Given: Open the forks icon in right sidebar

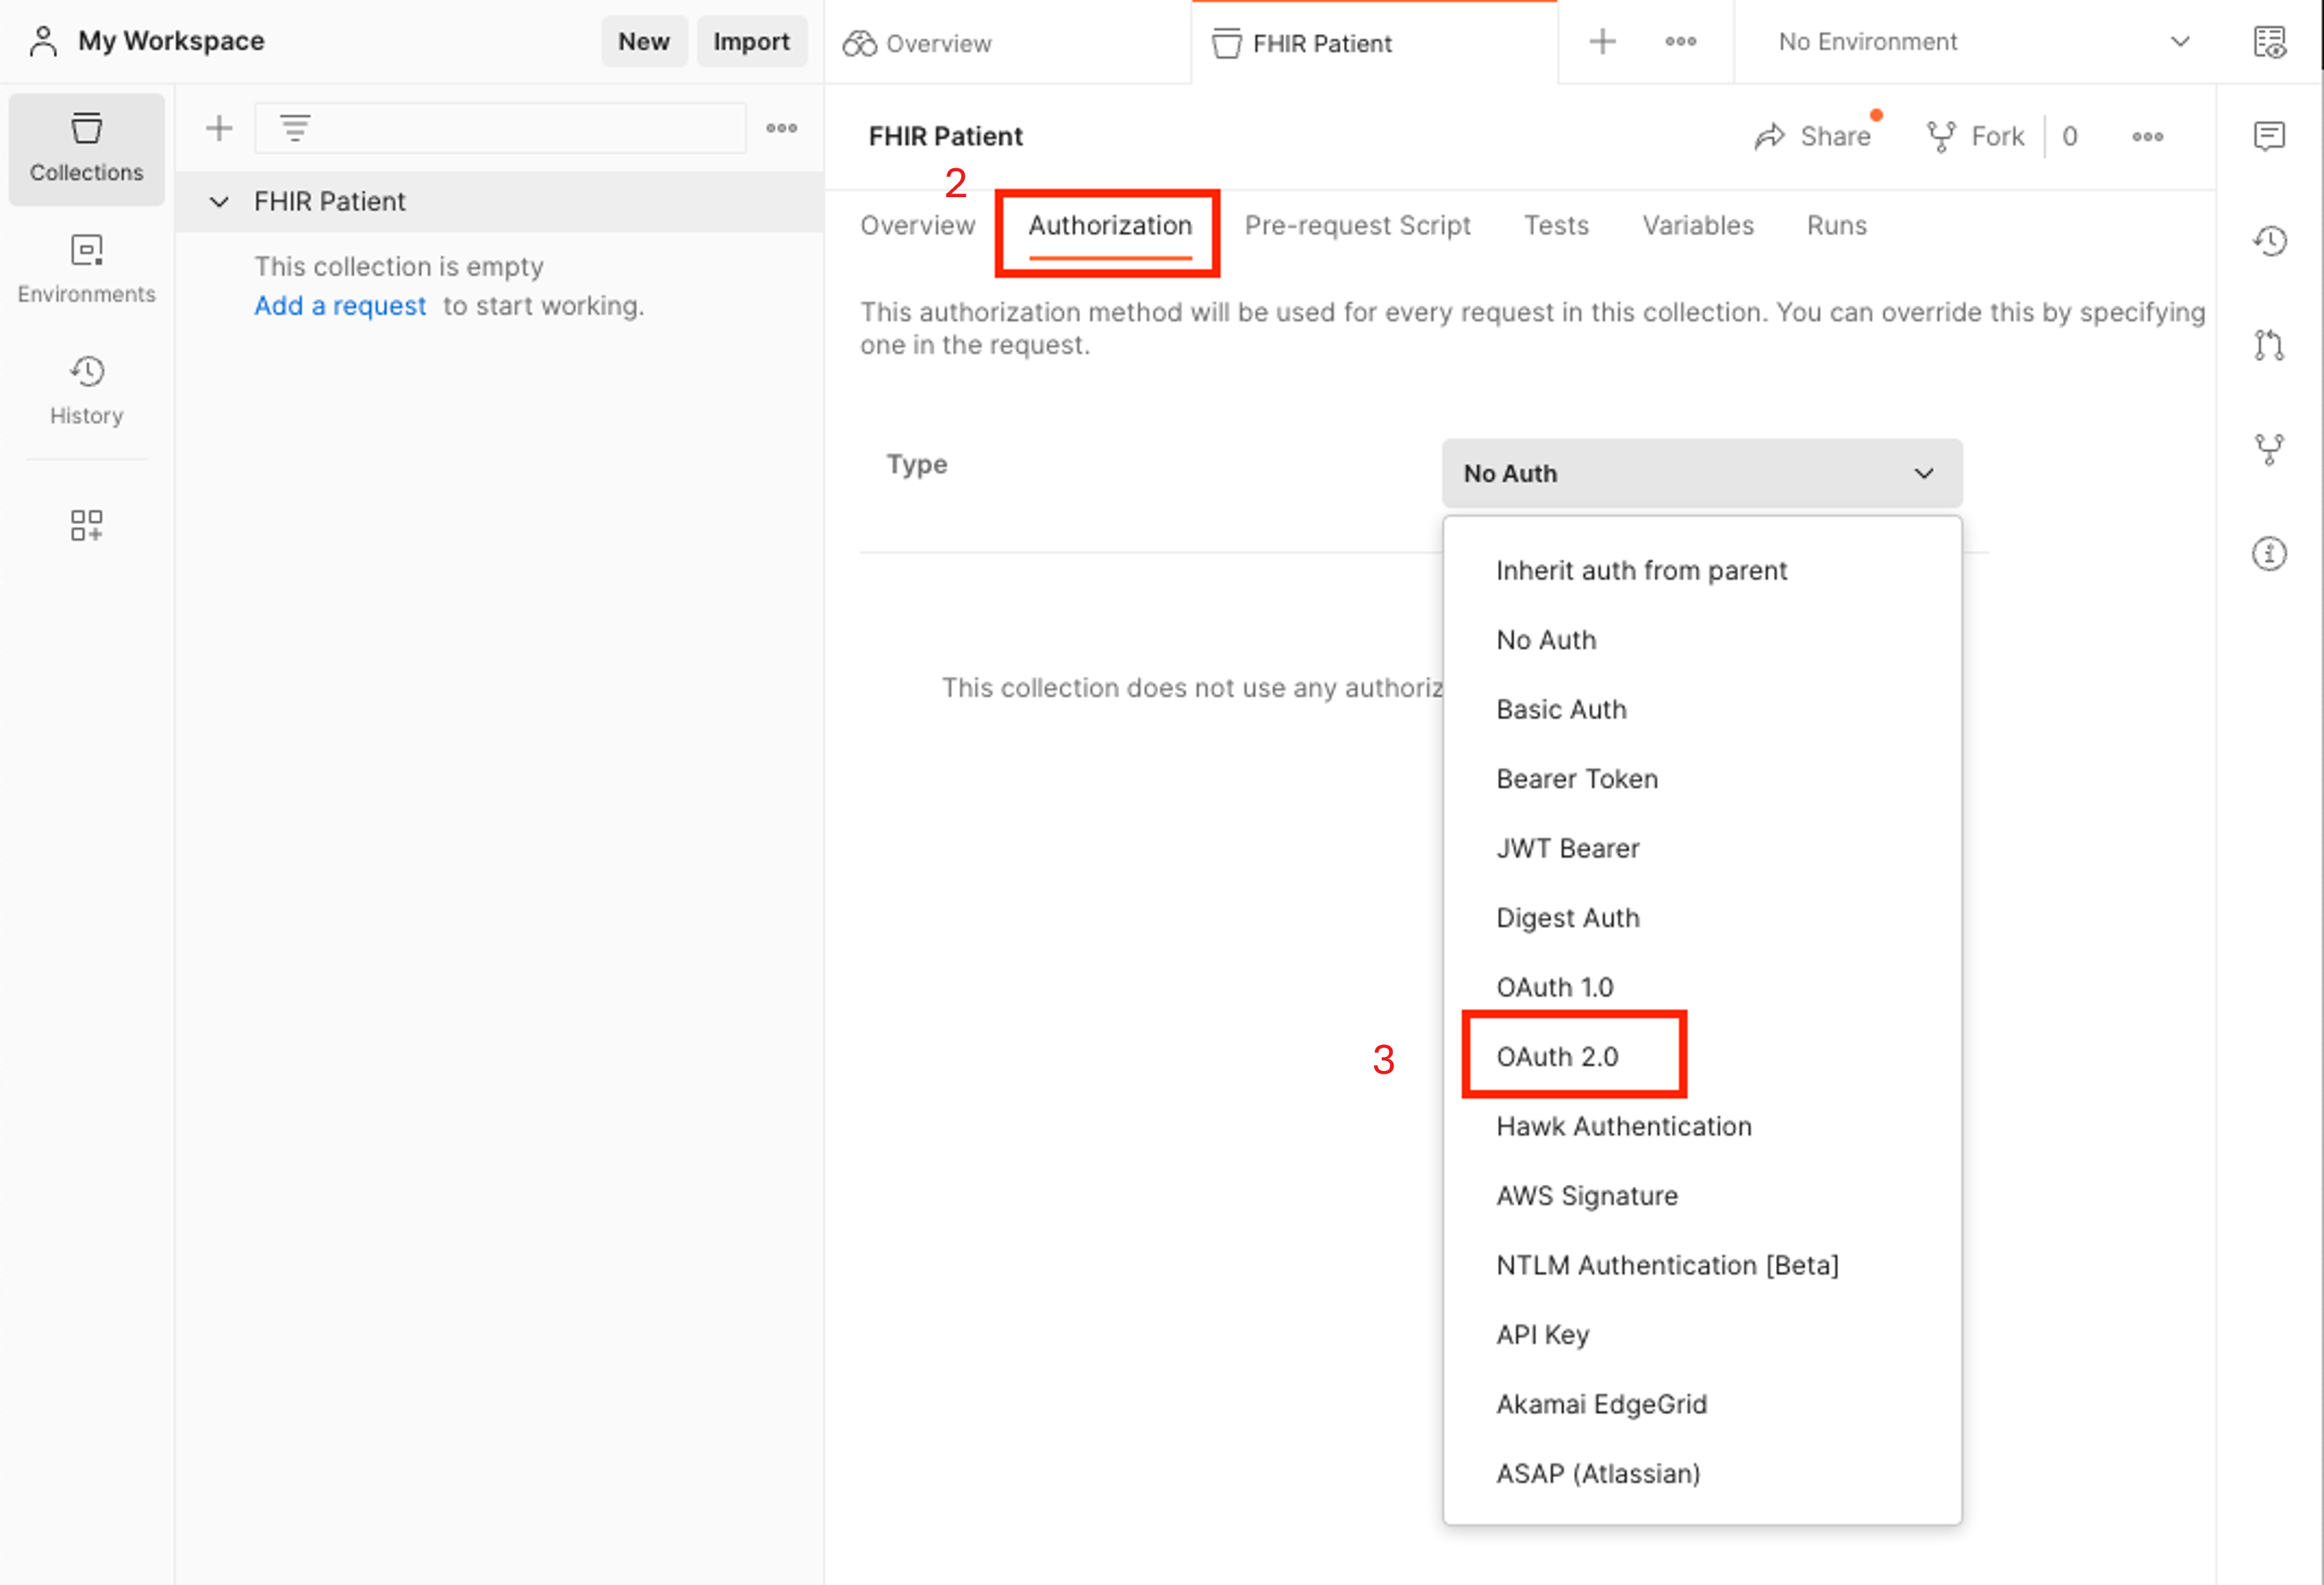Looking at the screenshot, I should click(2270, 449).
